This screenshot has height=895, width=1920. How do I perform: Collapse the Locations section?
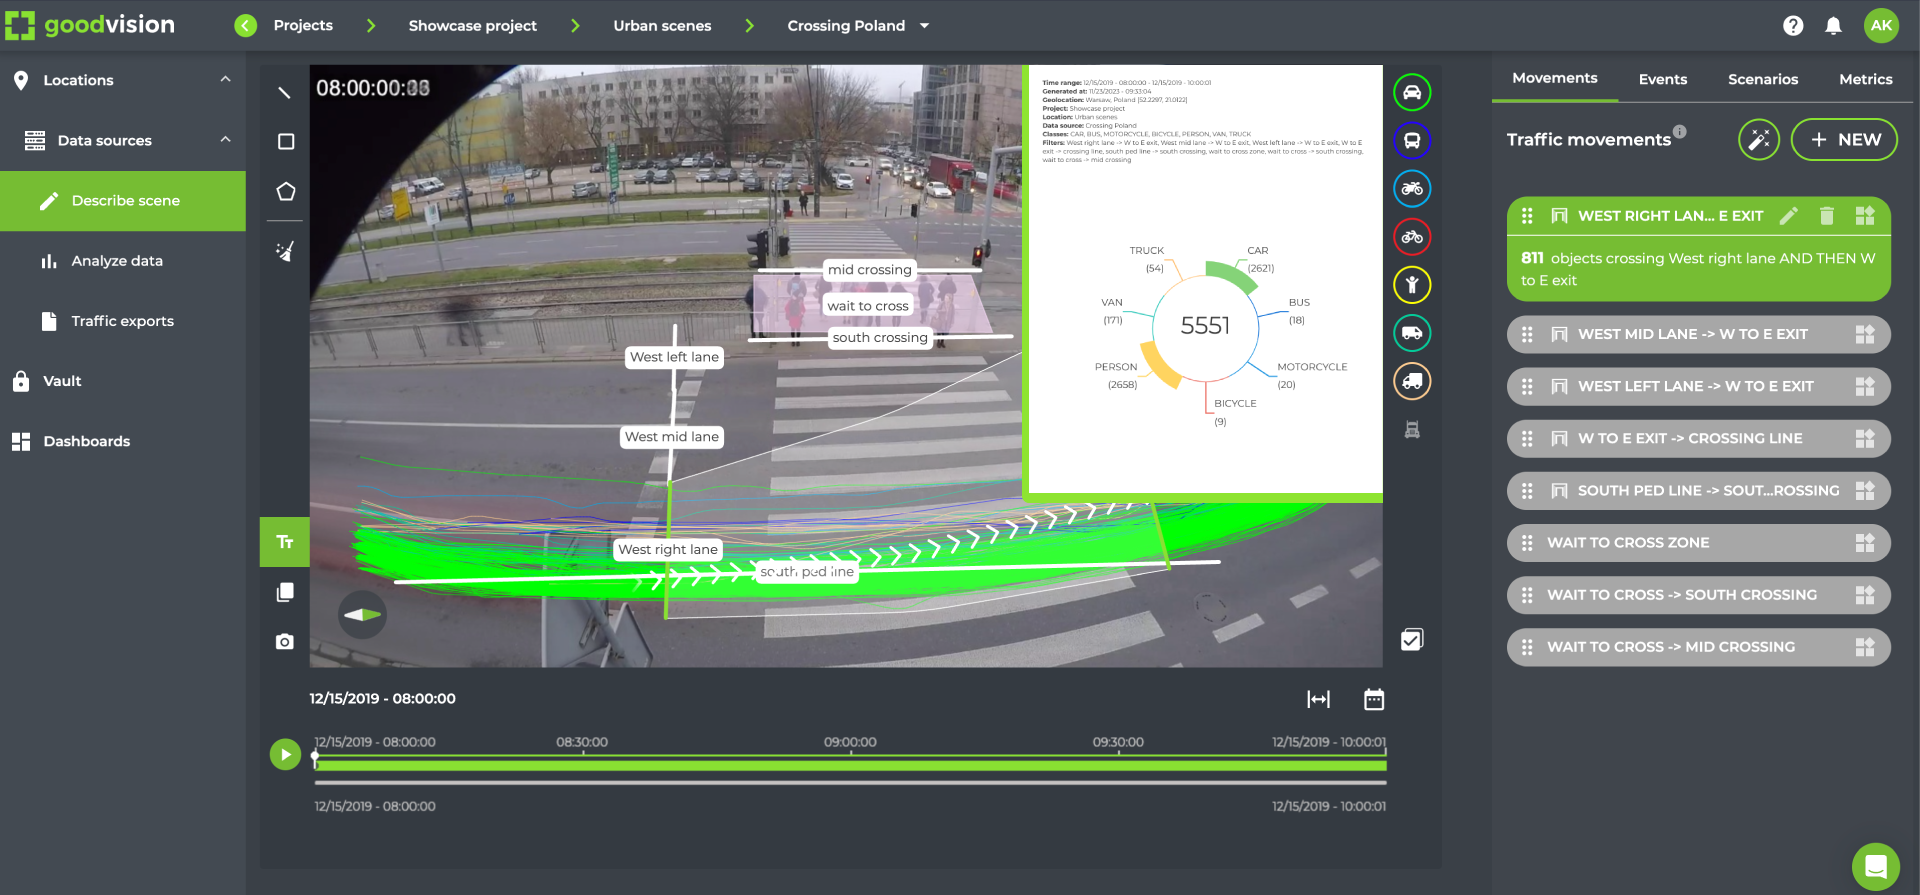tap(226, 79)
